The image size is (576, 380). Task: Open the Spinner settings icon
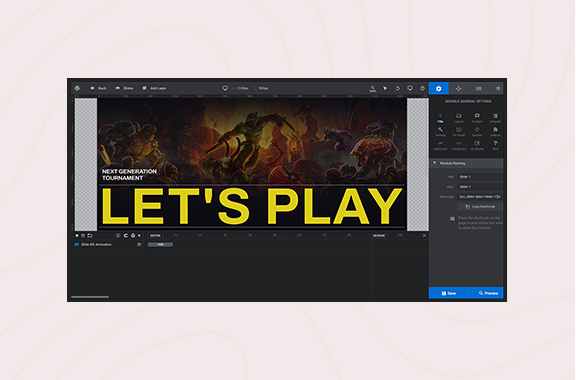pyautogui.click(x=477, y=132)
